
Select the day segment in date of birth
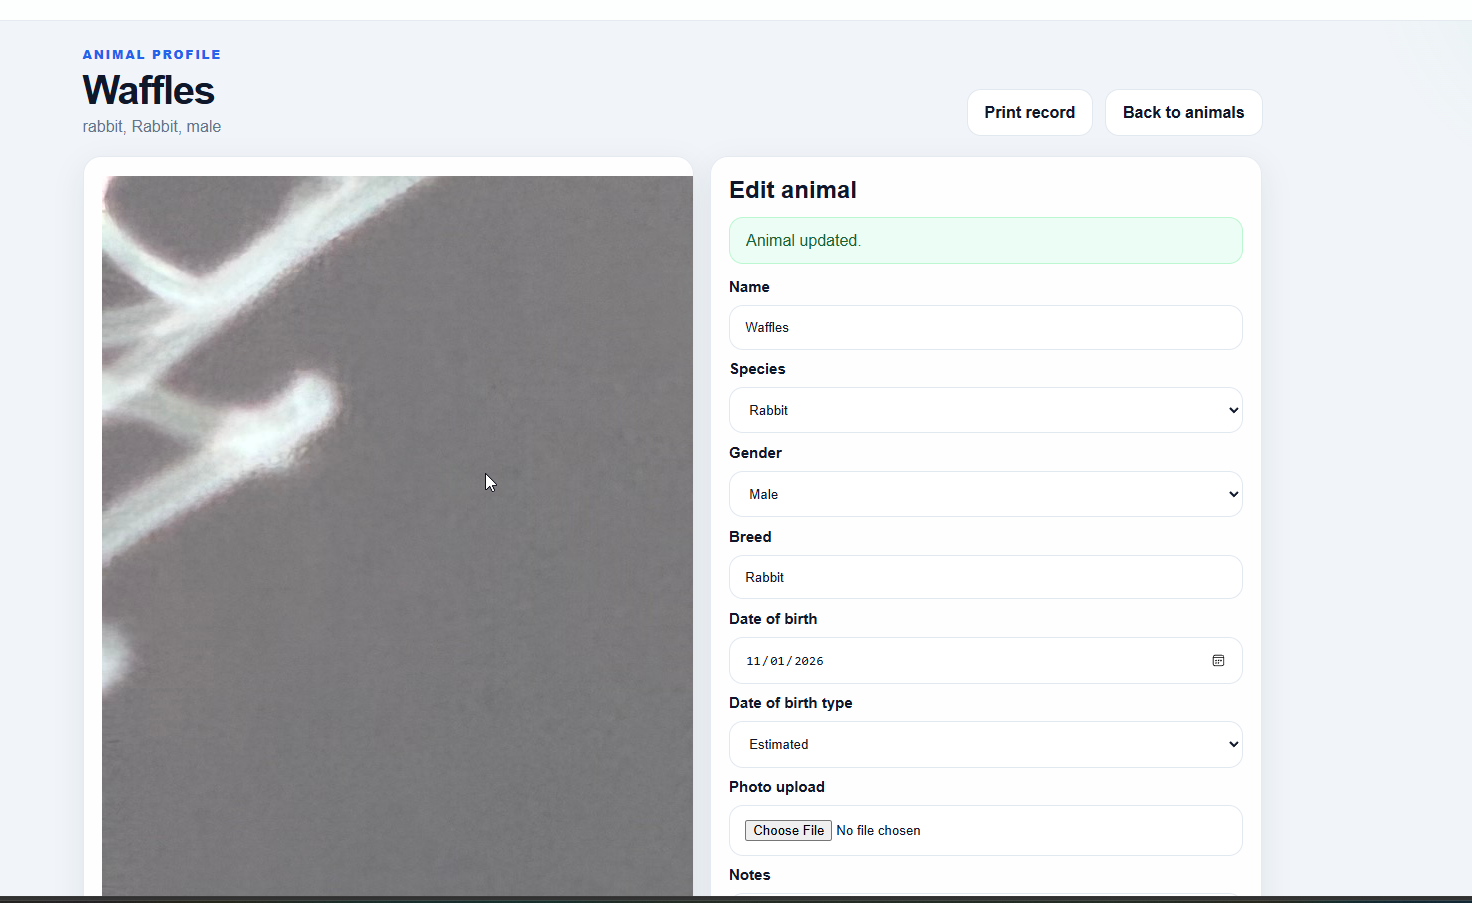(777, 661)
